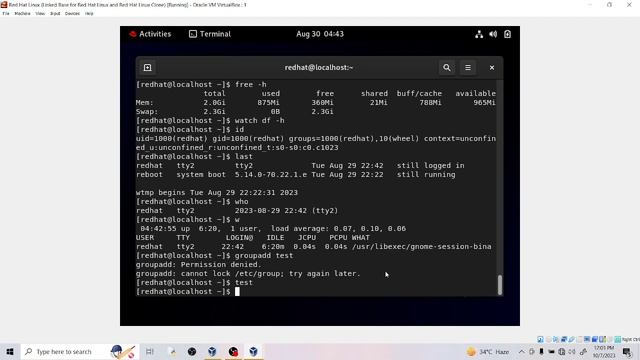Click the volume speaker icon in GNOME bar
Viewport: 640px width, 360px height.
[x=493, y=34]
